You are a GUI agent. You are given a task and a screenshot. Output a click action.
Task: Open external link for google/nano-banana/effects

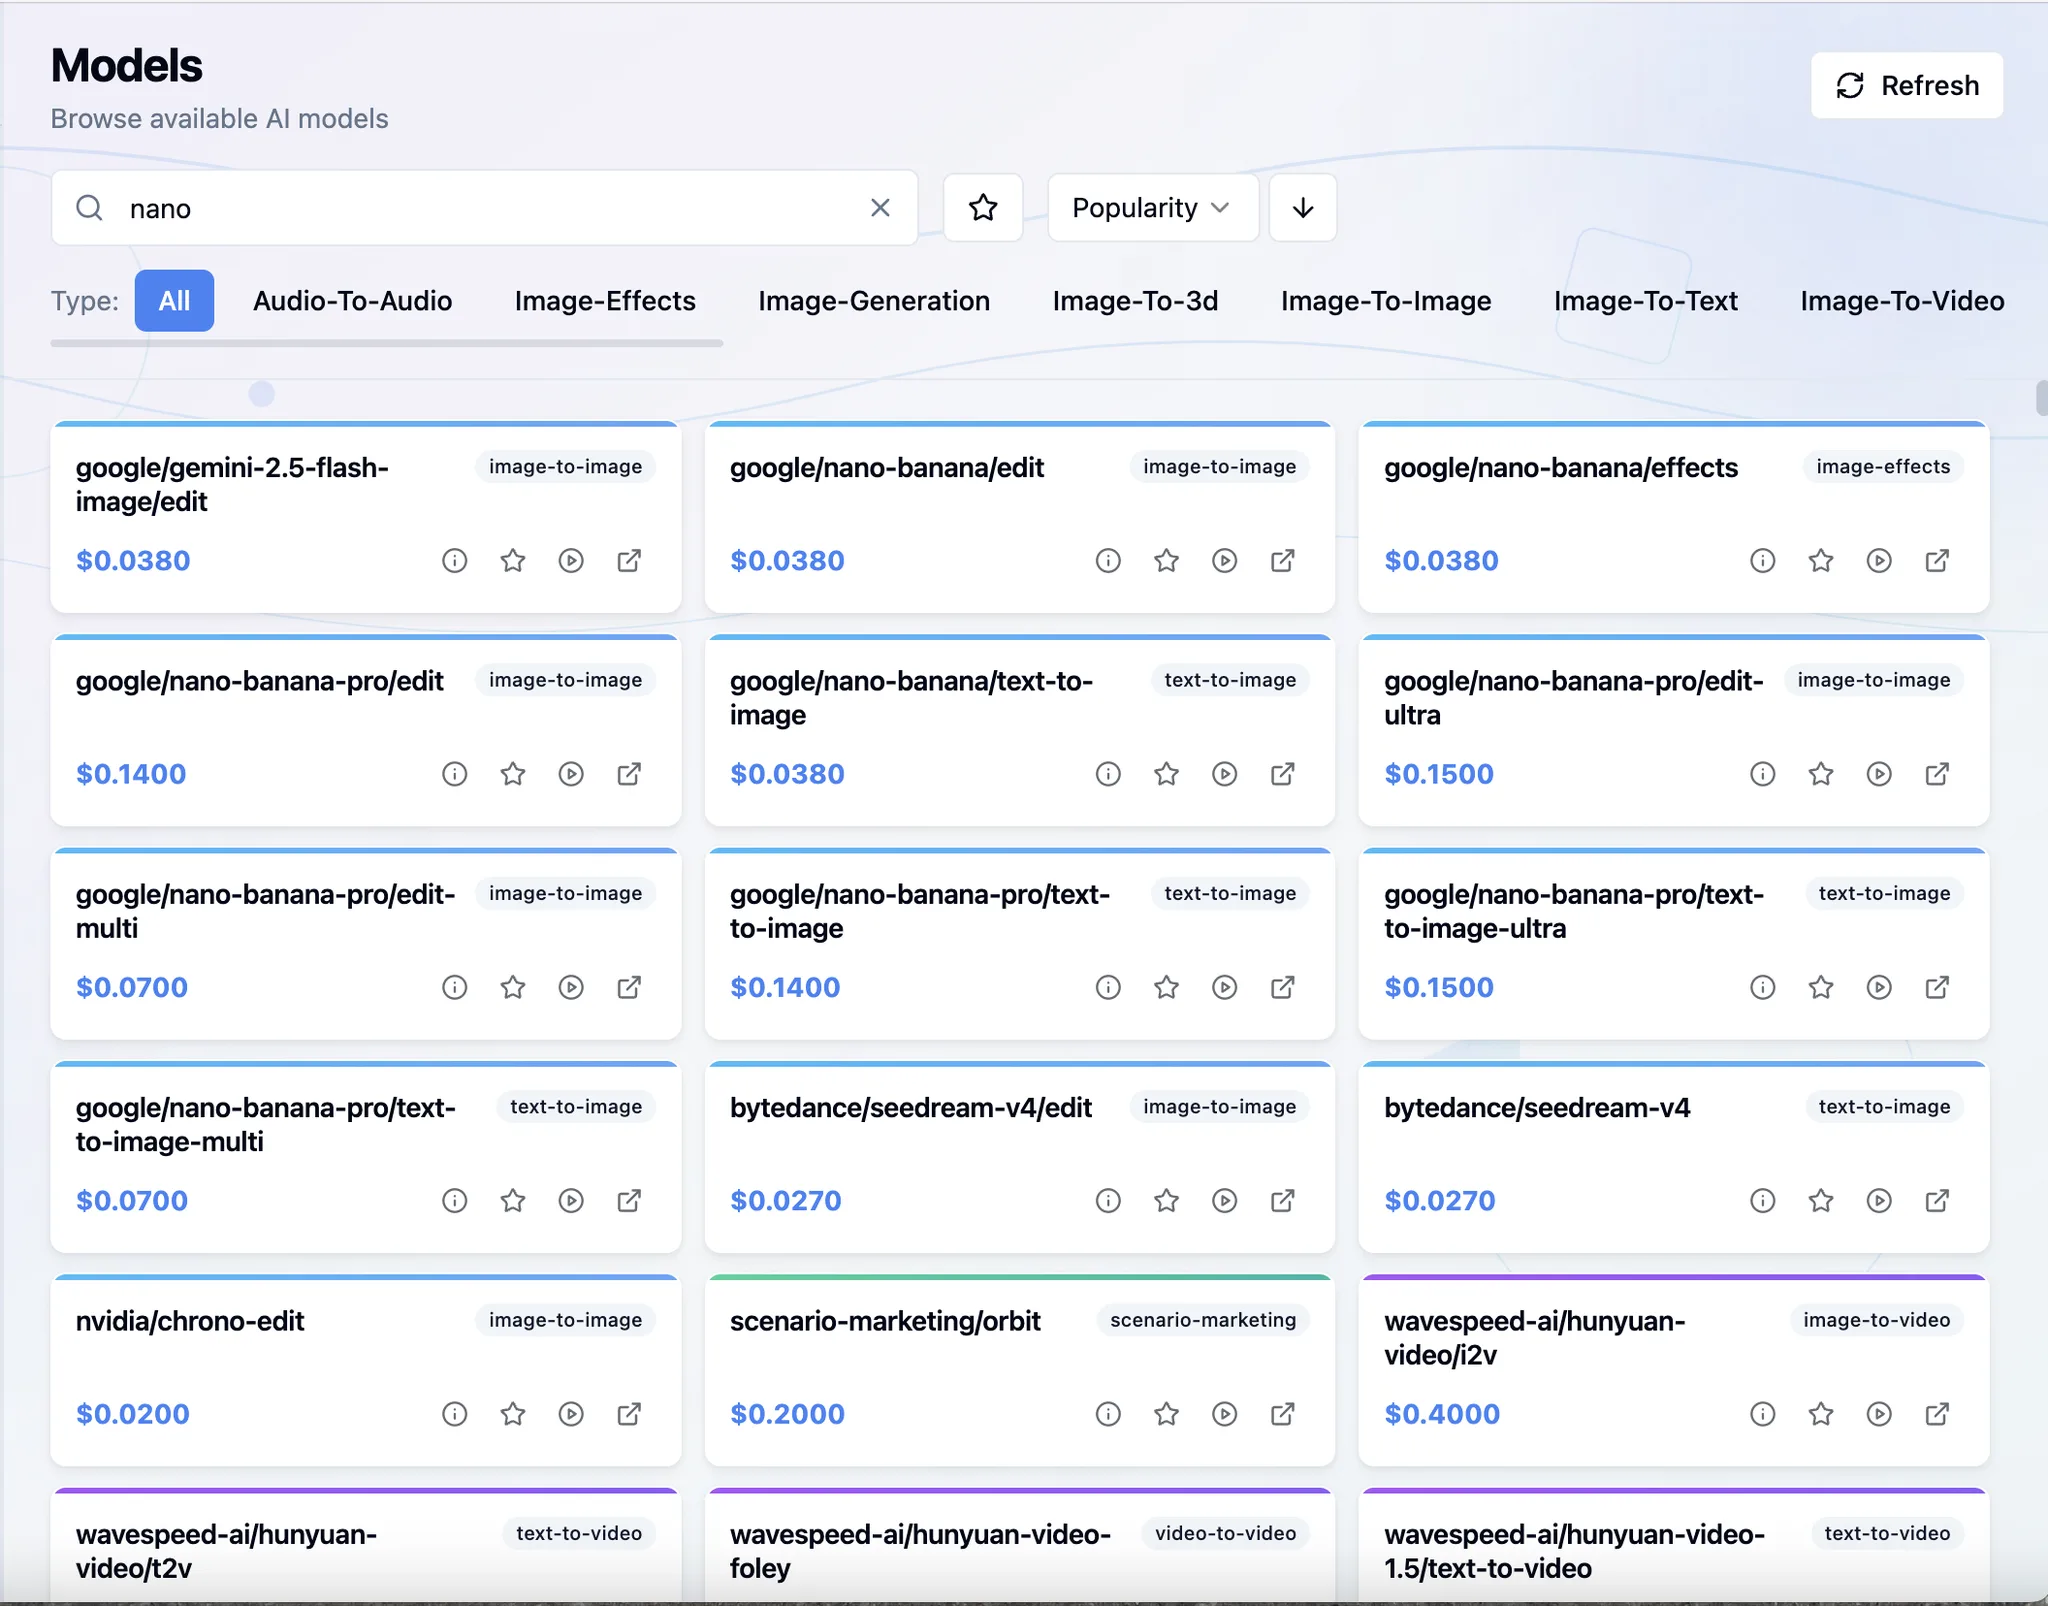point(1937,561)
